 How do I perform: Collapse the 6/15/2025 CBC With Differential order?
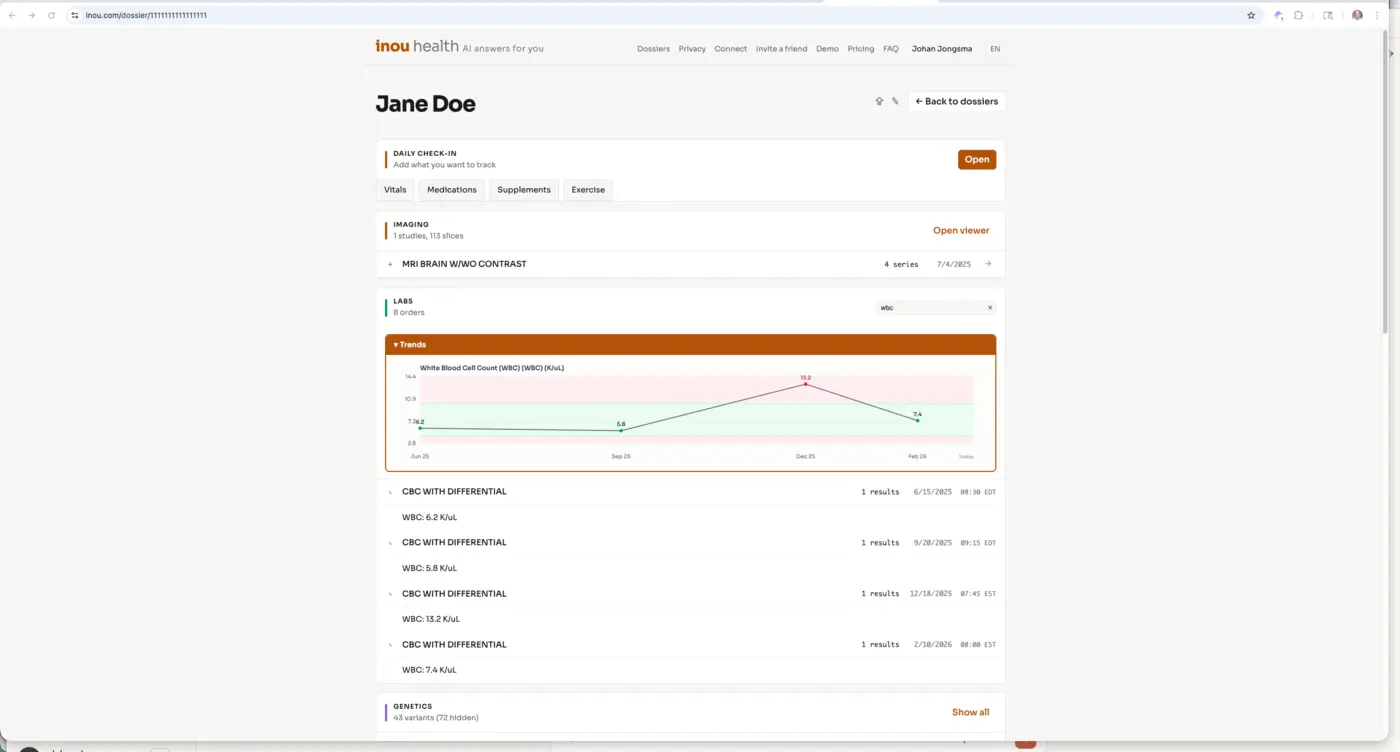pyautogui.click(x=390, y=492)
